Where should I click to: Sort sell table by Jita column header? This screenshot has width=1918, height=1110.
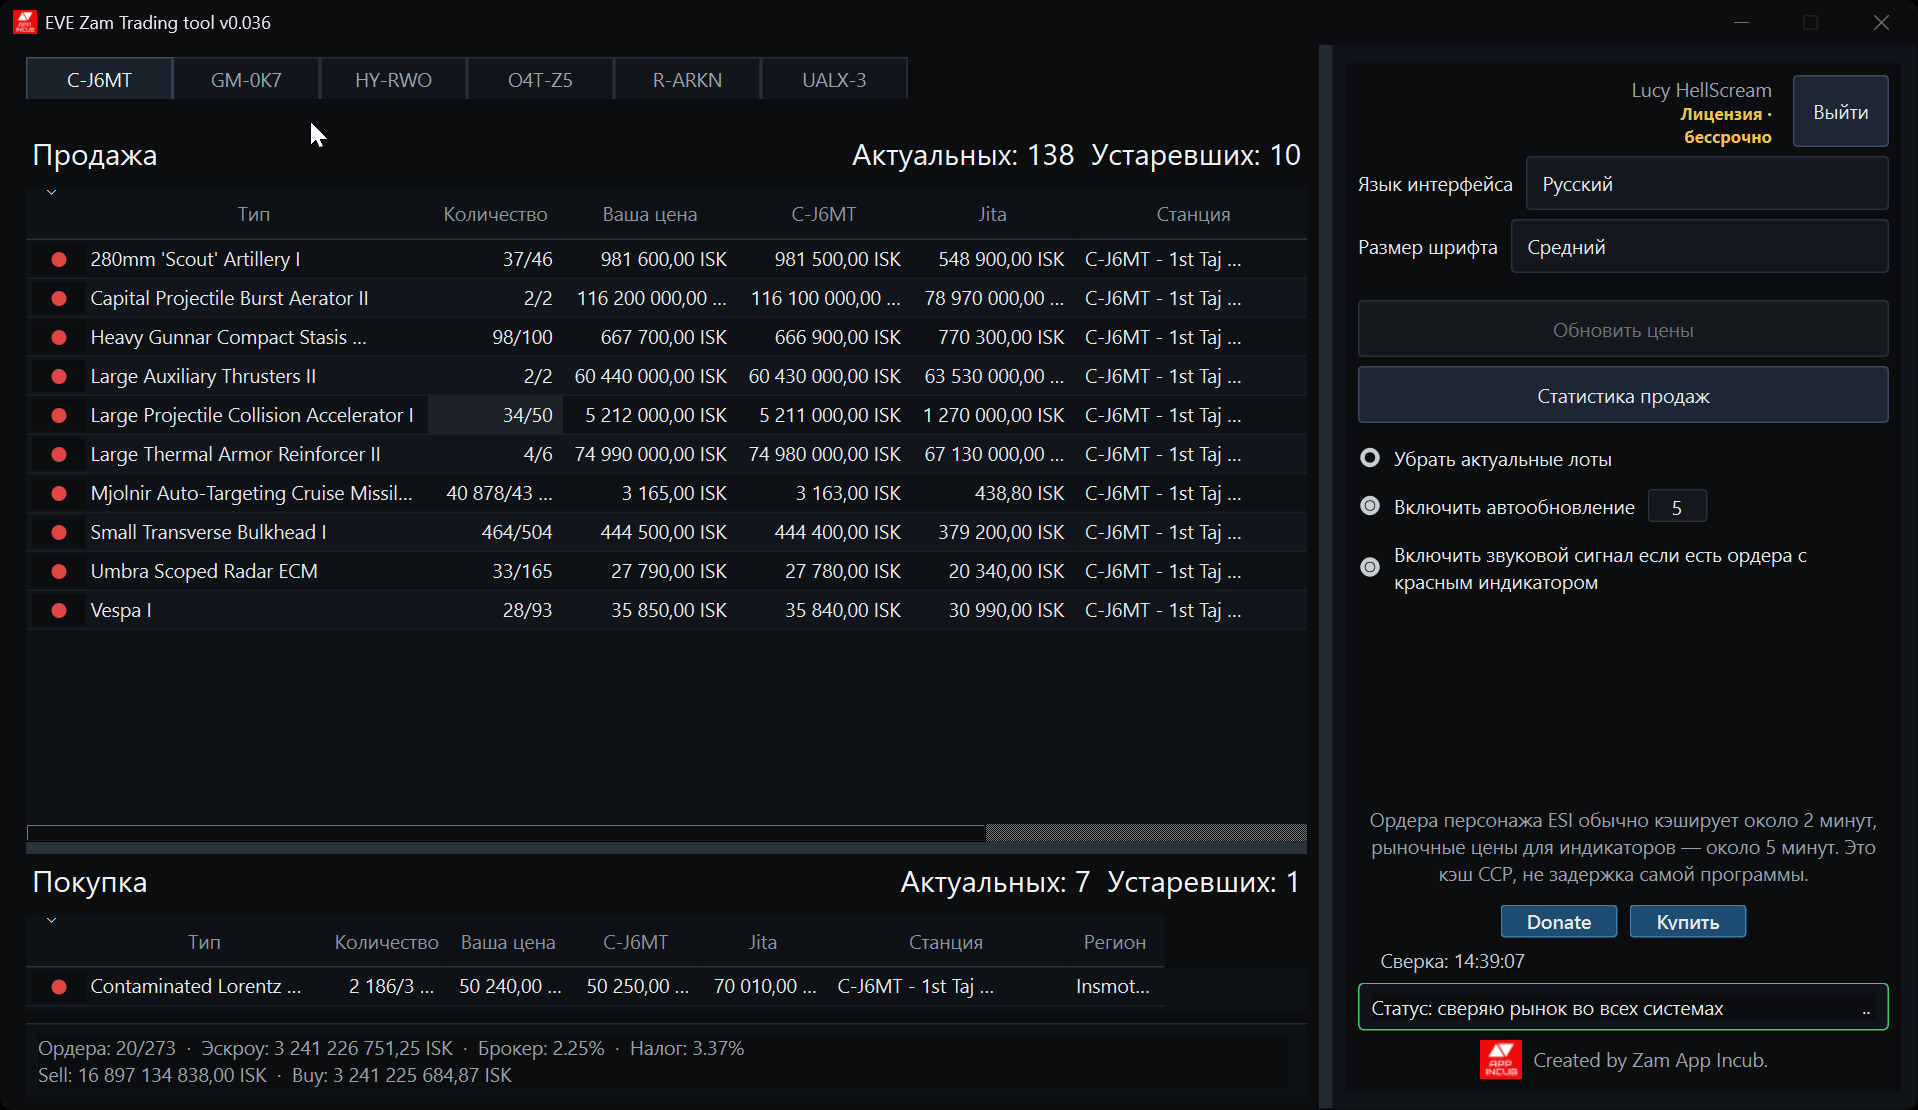[992, 214]
